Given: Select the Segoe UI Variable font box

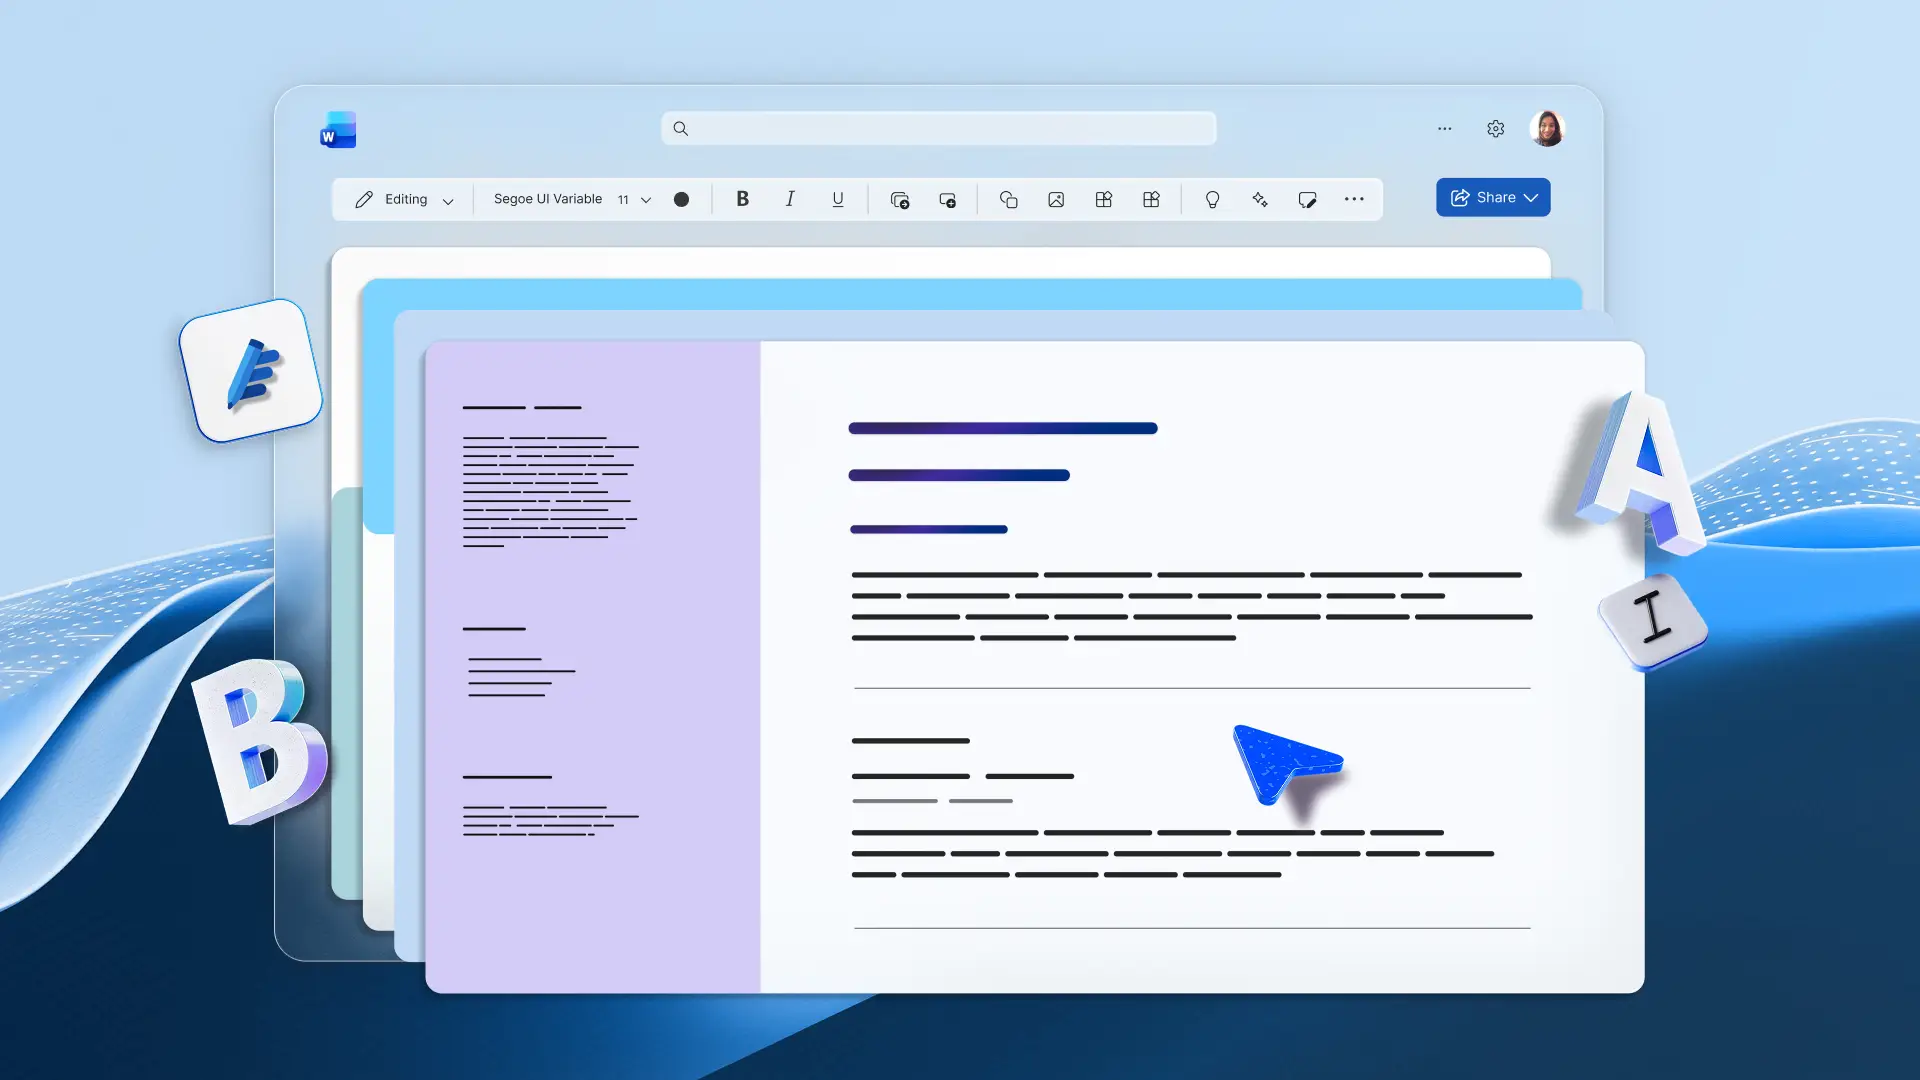Looking at the screenshot, I should (548, 199).
